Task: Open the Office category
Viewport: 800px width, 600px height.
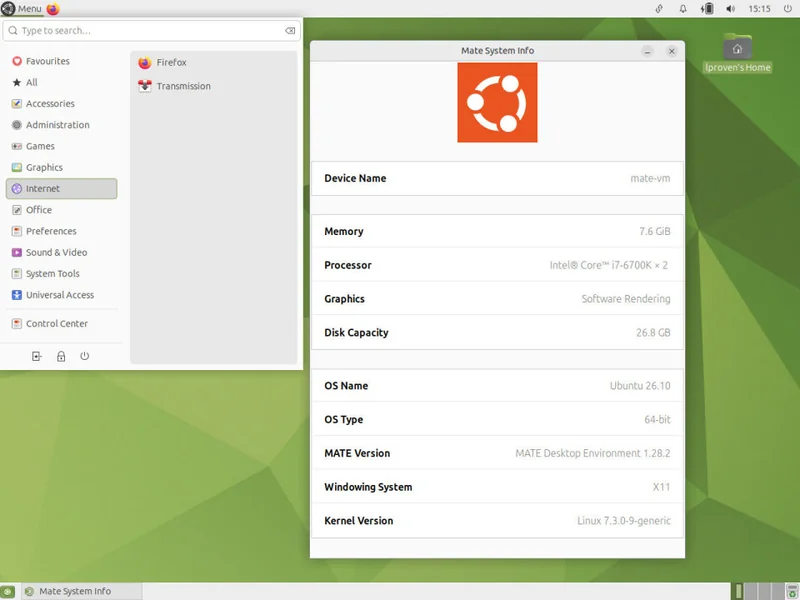Action: (x=62, y=210)
